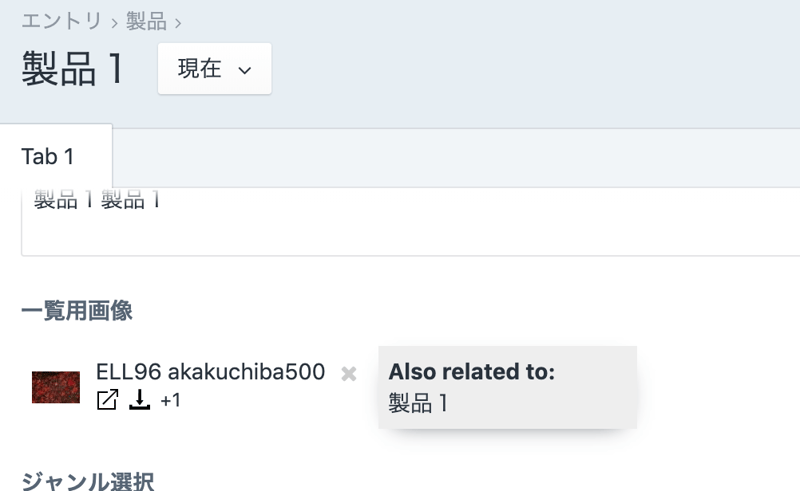This screenshot has width=800, height=491.
Task: Remove the ELL96 akakuchiba500 asset
Action: tap(349, 373)
